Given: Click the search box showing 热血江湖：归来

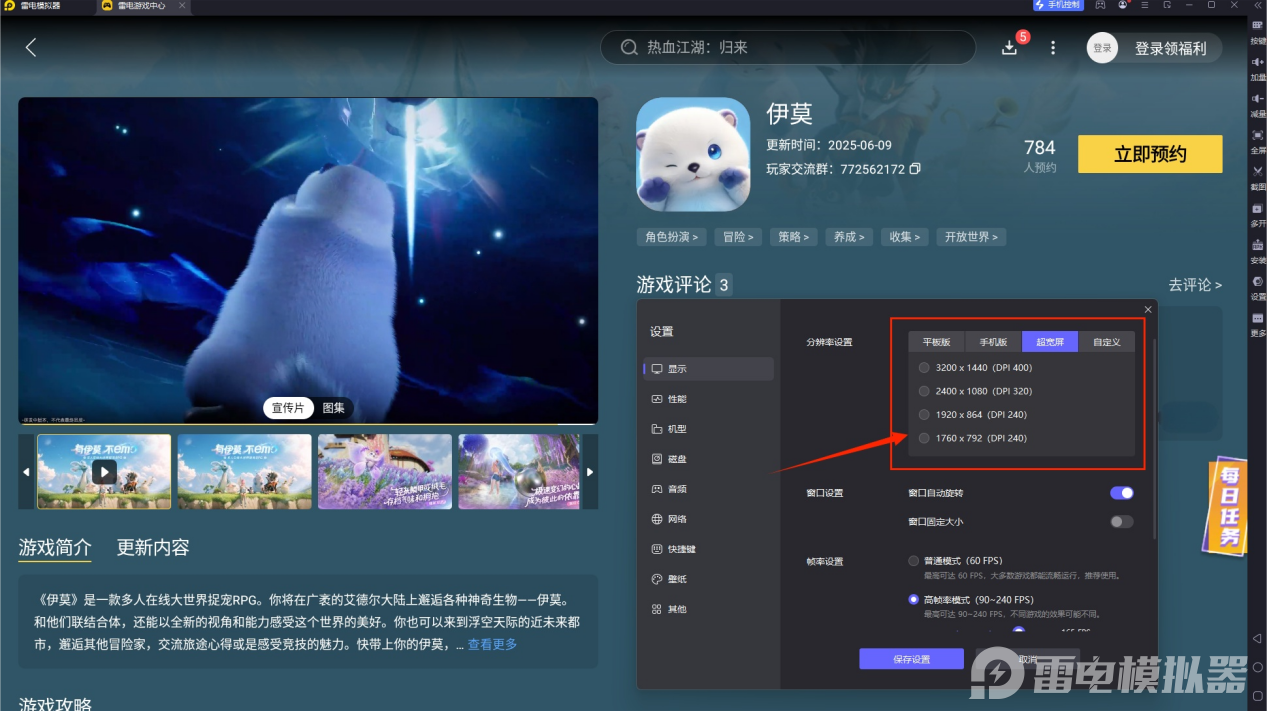Looking at the screenshot, I should coord(787,47).
